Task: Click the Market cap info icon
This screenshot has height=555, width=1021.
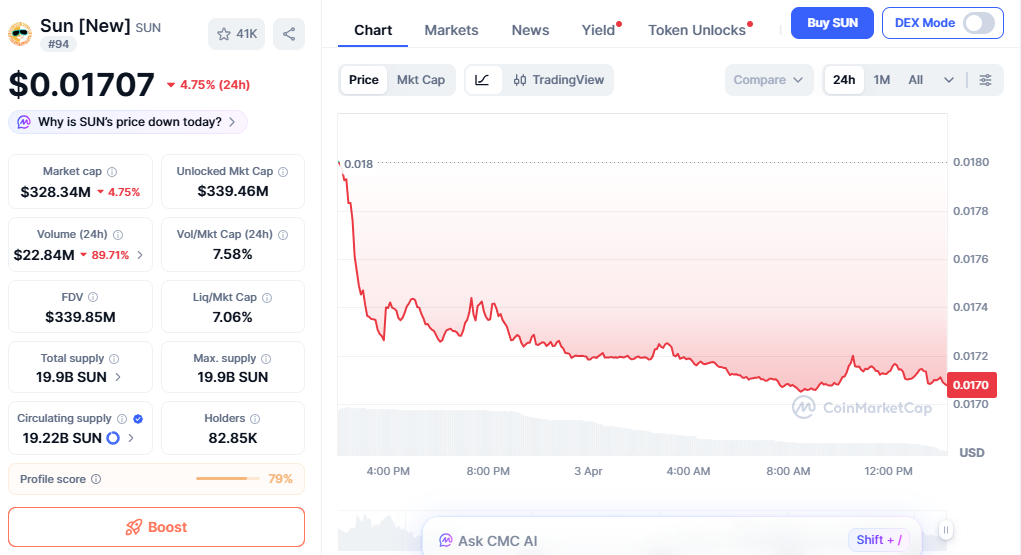Action: [112, 172]
